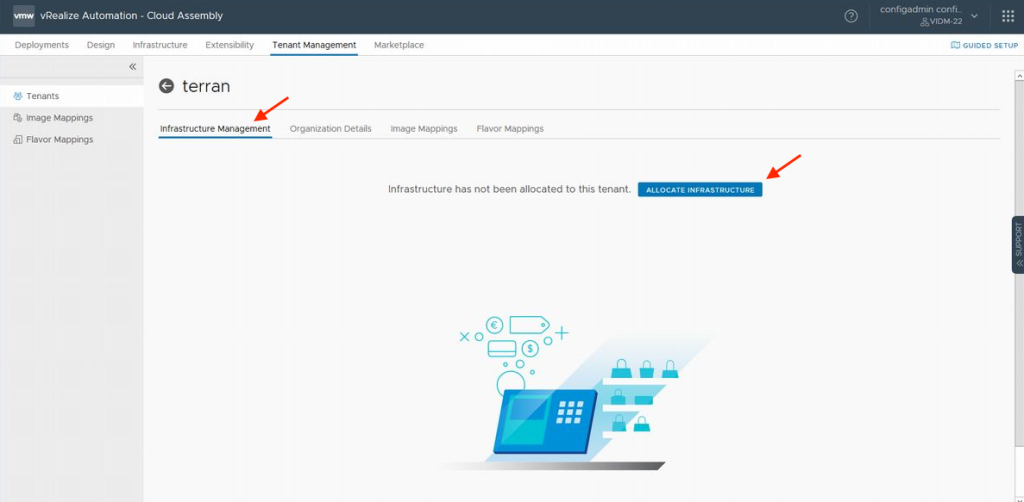Click the Tenants sidebar icon
The height and width of the screenshot is (502, 1024).
(x=18, y=96)
